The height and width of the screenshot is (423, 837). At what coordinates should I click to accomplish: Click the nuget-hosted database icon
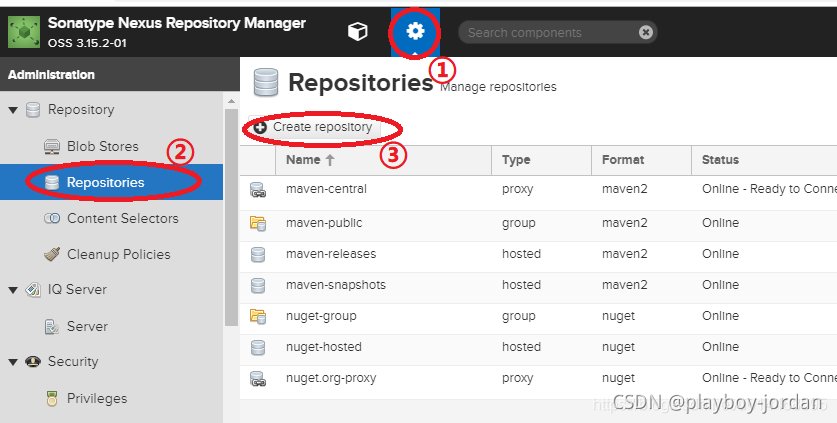[258, 347]
